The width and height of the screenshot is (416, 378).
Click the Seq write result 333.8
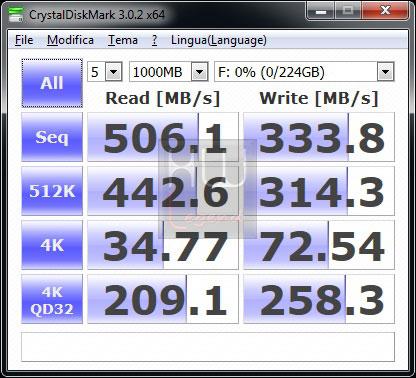[319, 137]
